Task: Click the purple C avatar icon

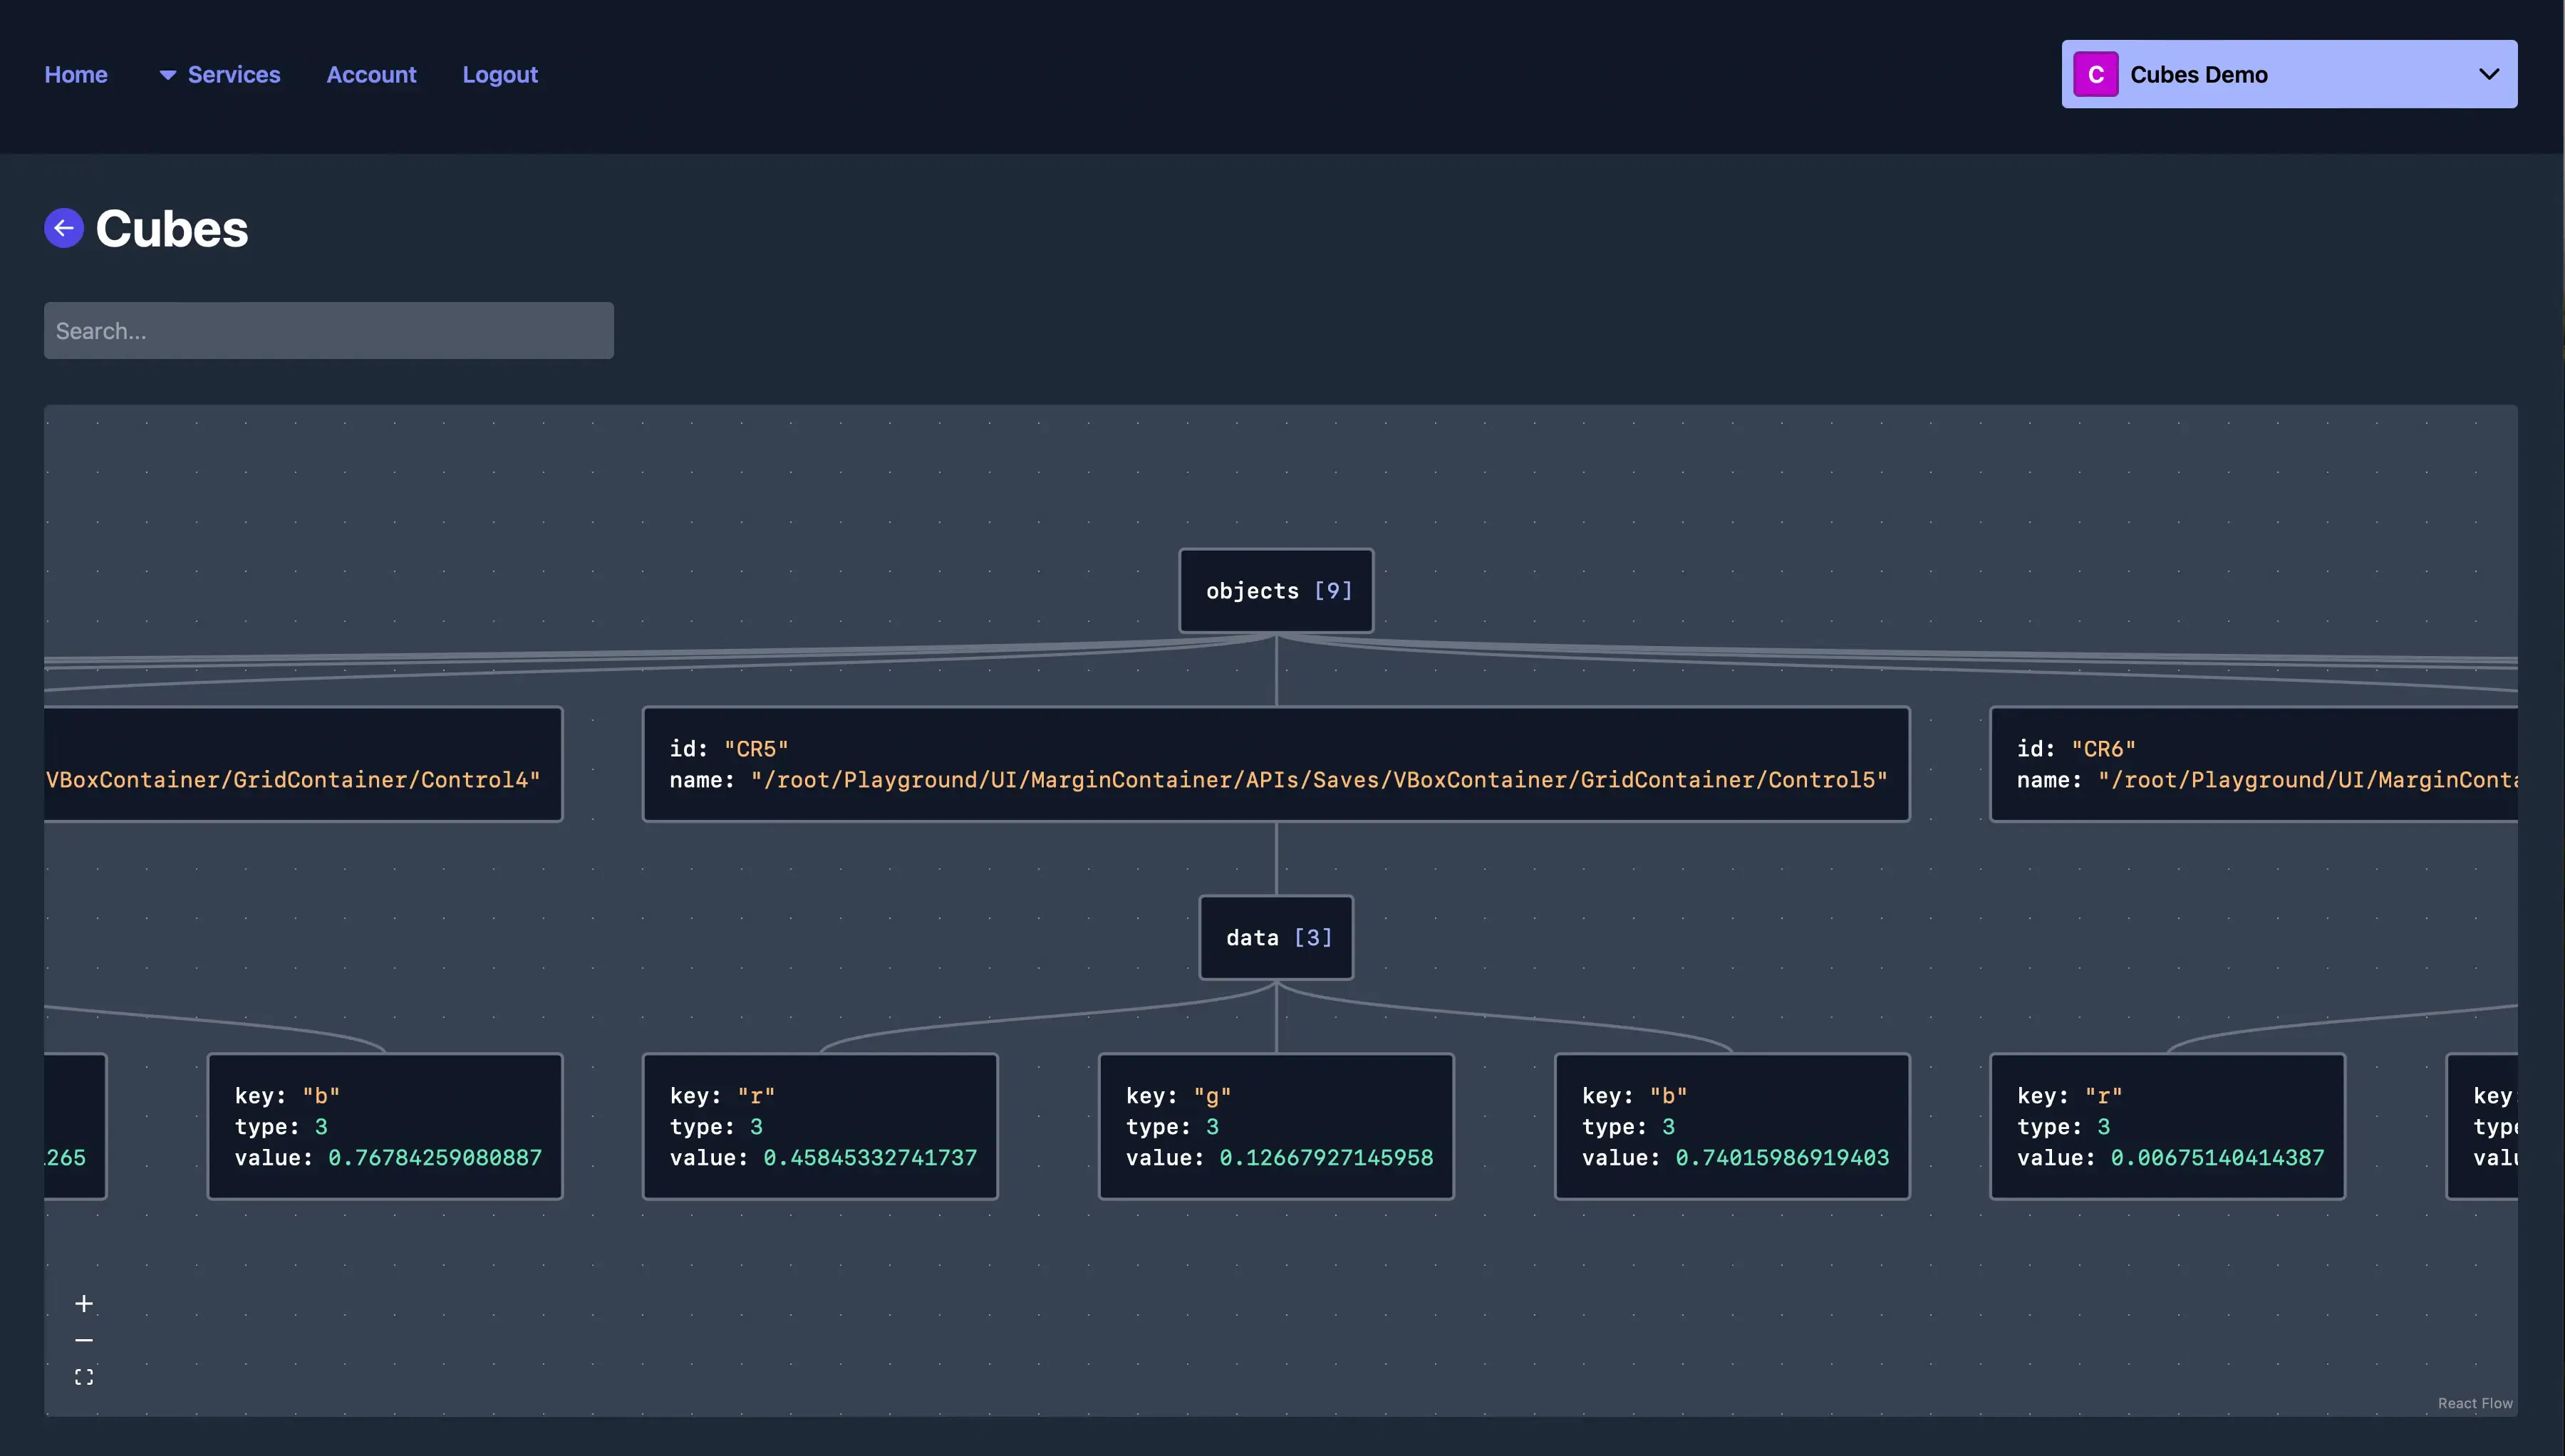Action: point(2095,74)
